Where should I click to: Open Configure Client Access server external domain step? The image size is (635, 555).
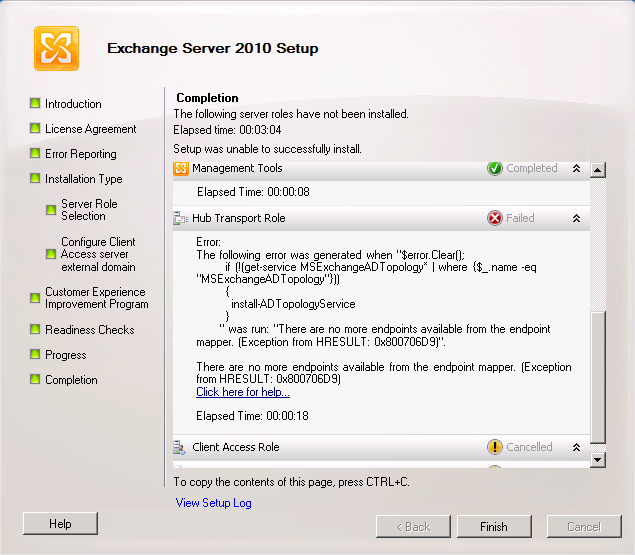click(98, 254)
